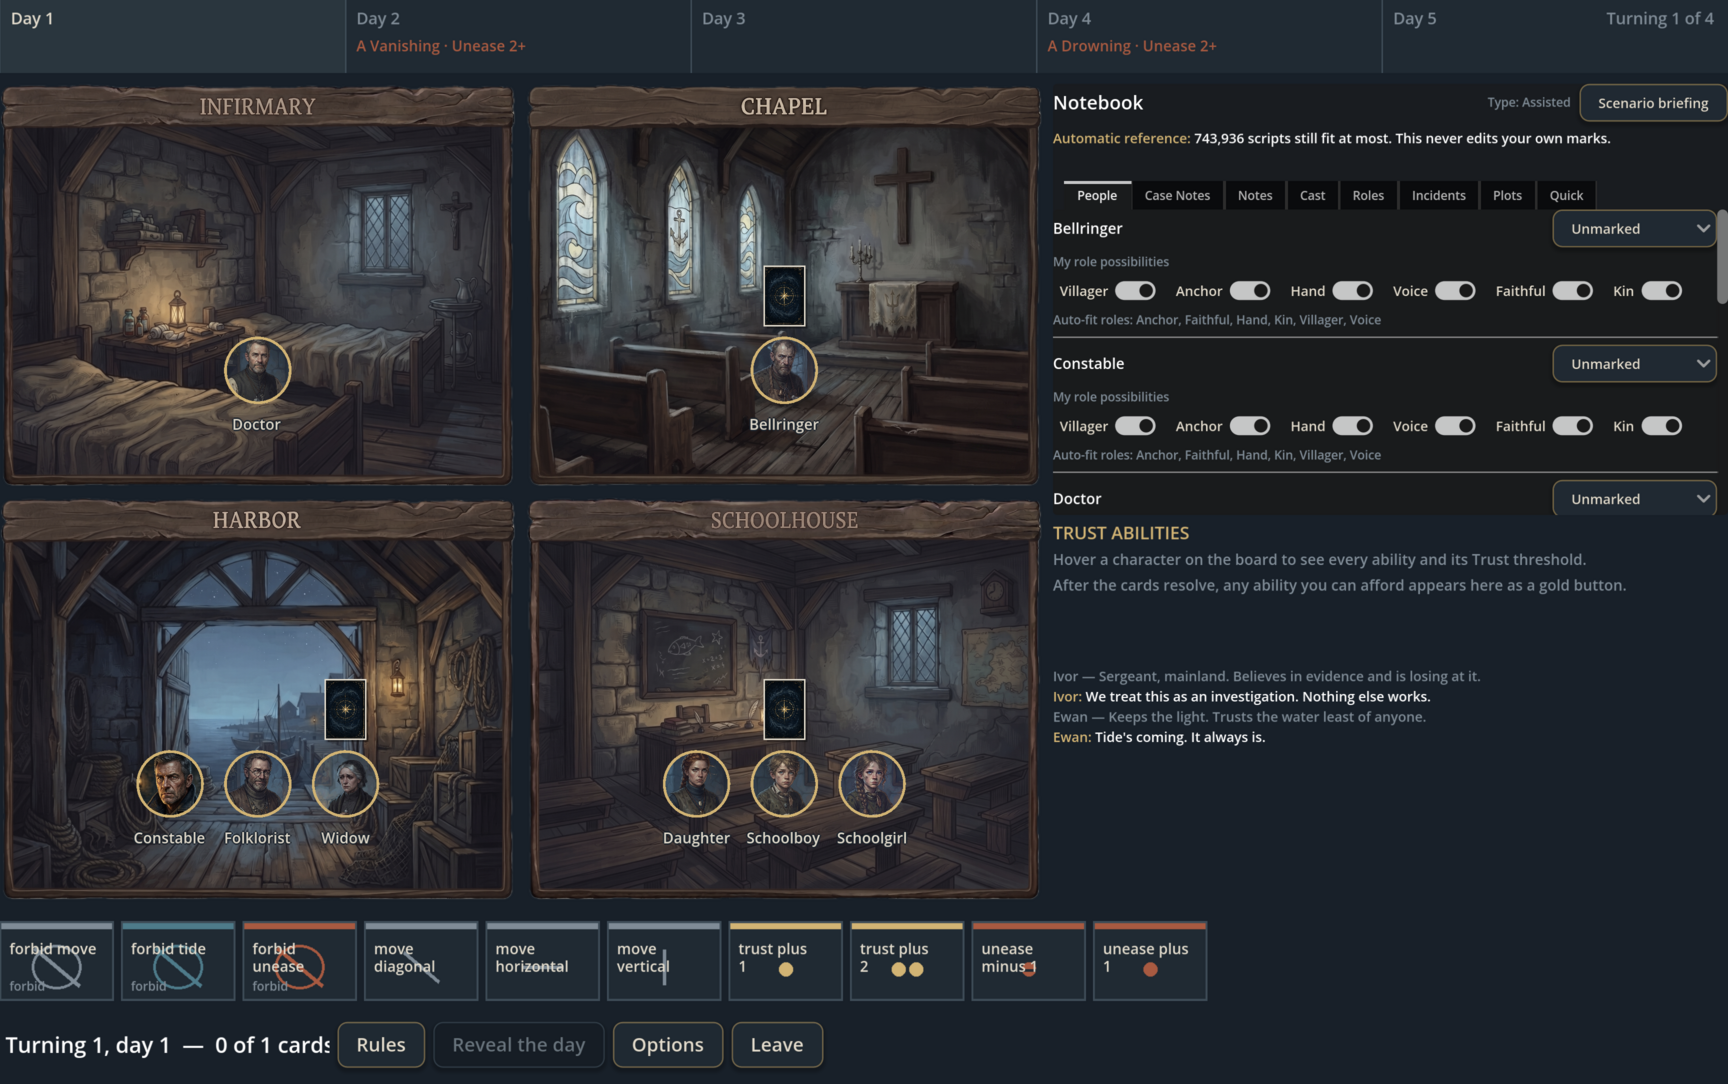
Task: Click the face-down card in the Harbor
Action: pos(345,709)
